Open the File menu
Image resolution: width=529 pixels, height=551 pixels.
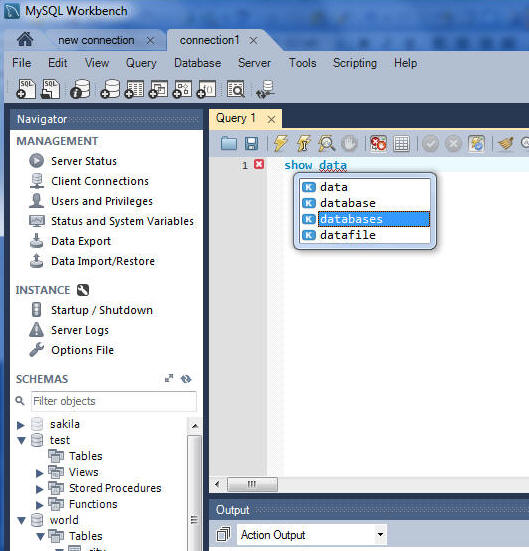tap(21, 63)
